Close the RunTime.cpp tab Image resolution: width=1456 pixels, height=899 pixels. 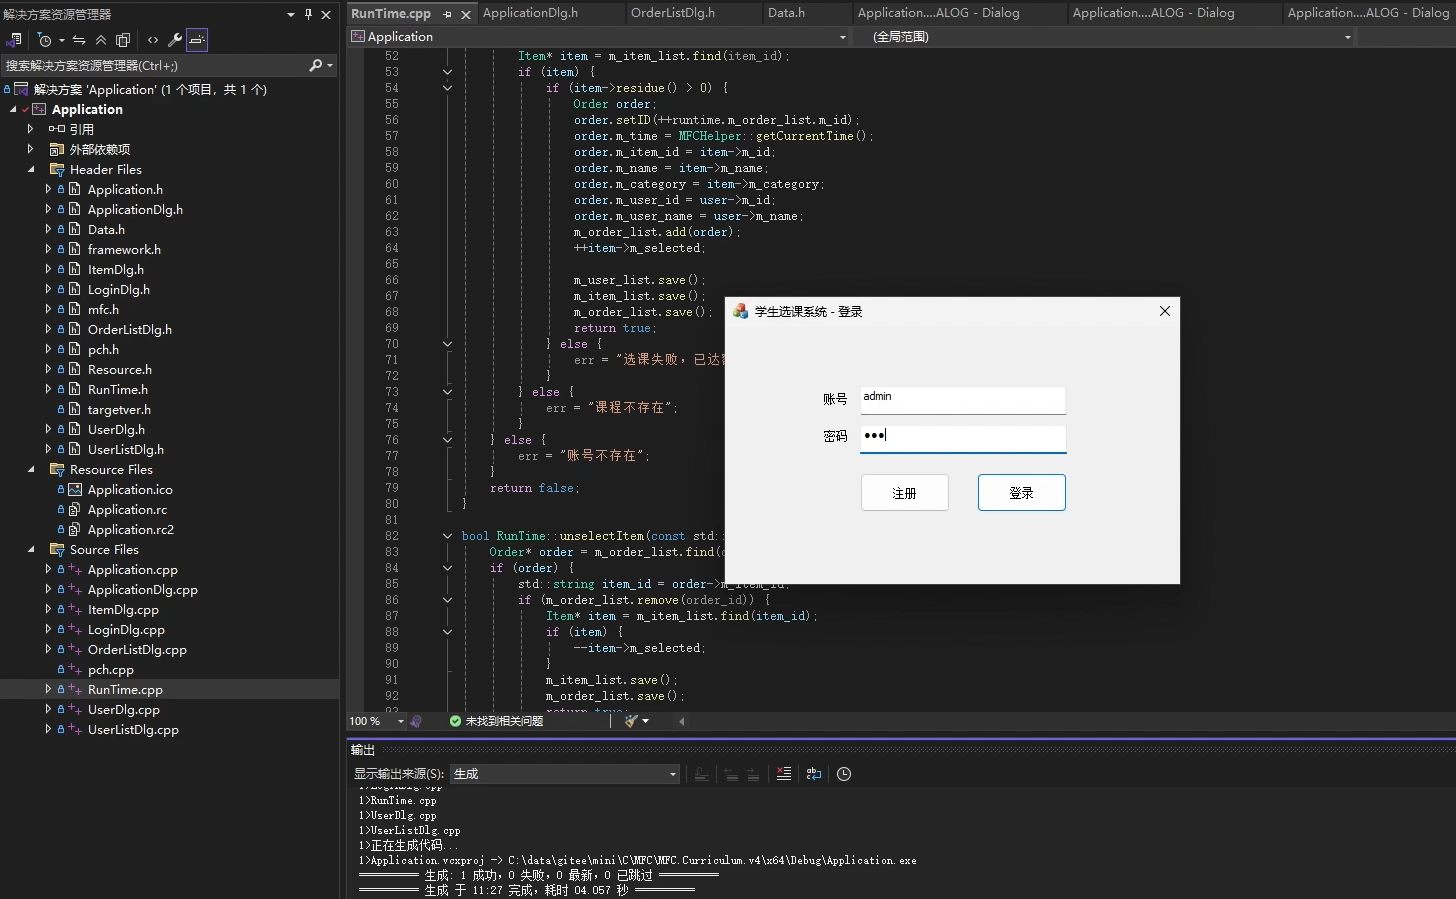click(x=465, y=14)
